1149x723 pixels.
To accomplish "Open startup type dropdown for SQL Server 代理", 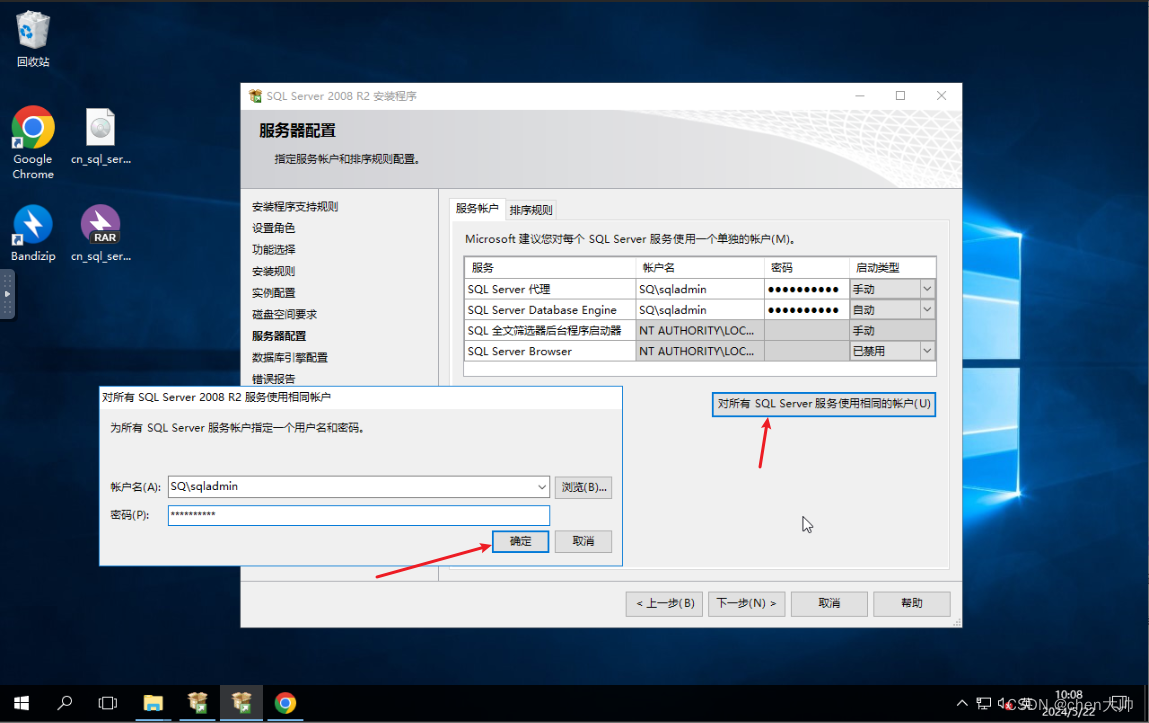I will pyautogui.click(x=927, y=289).
